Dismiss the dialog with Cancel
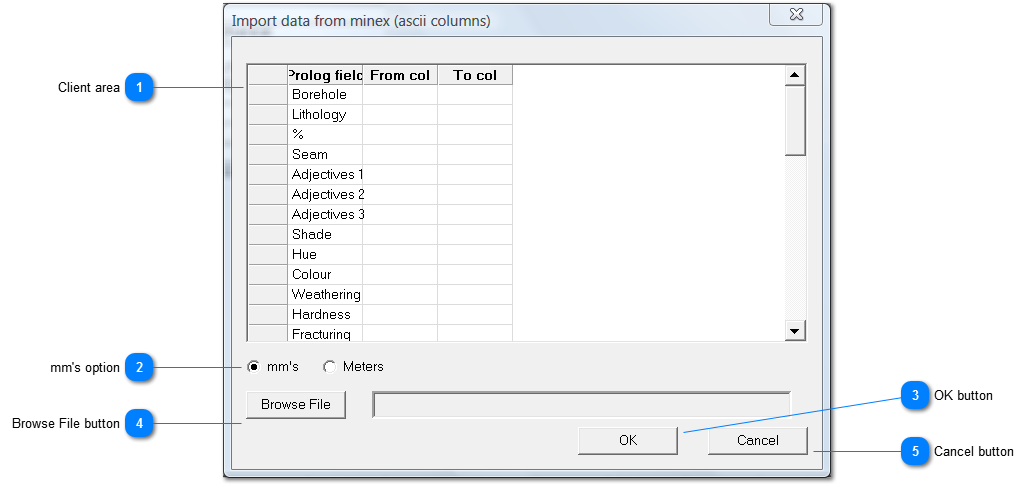This screenshot has height=486, width=1030. pos(757,441)
